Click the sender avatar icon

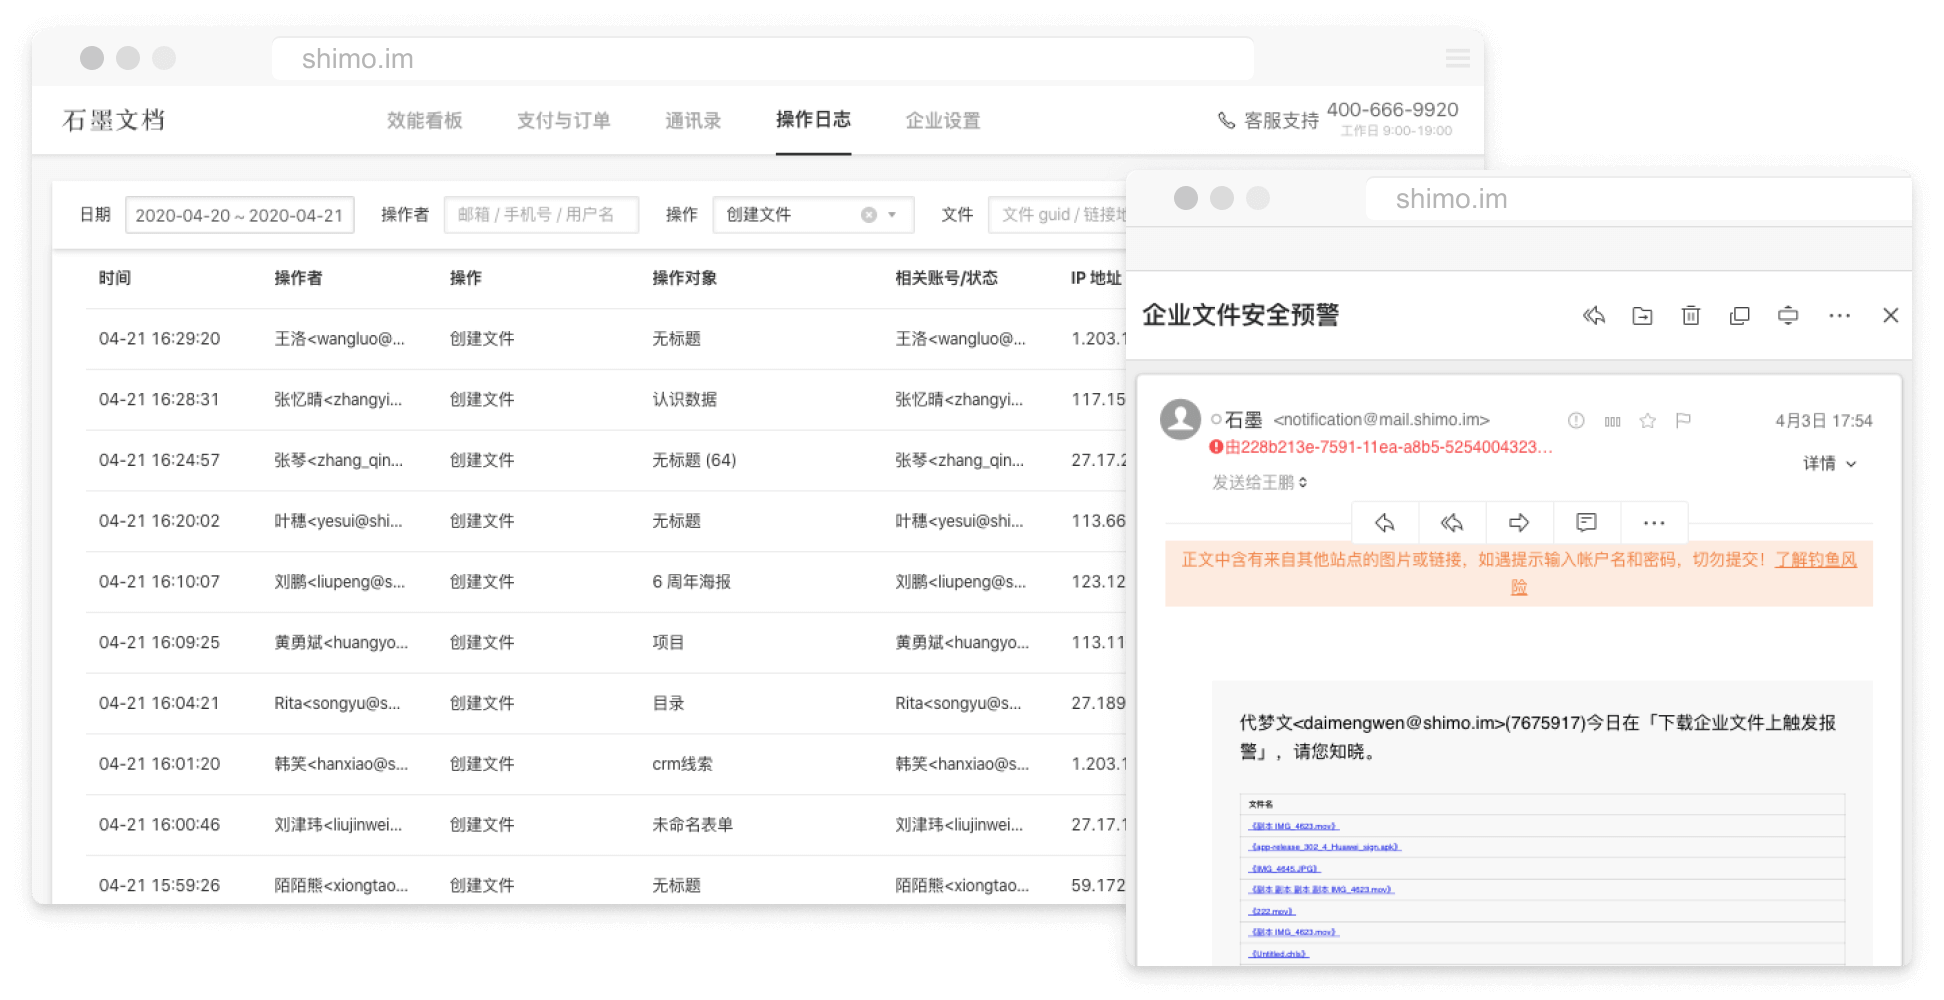[1180, 420]
